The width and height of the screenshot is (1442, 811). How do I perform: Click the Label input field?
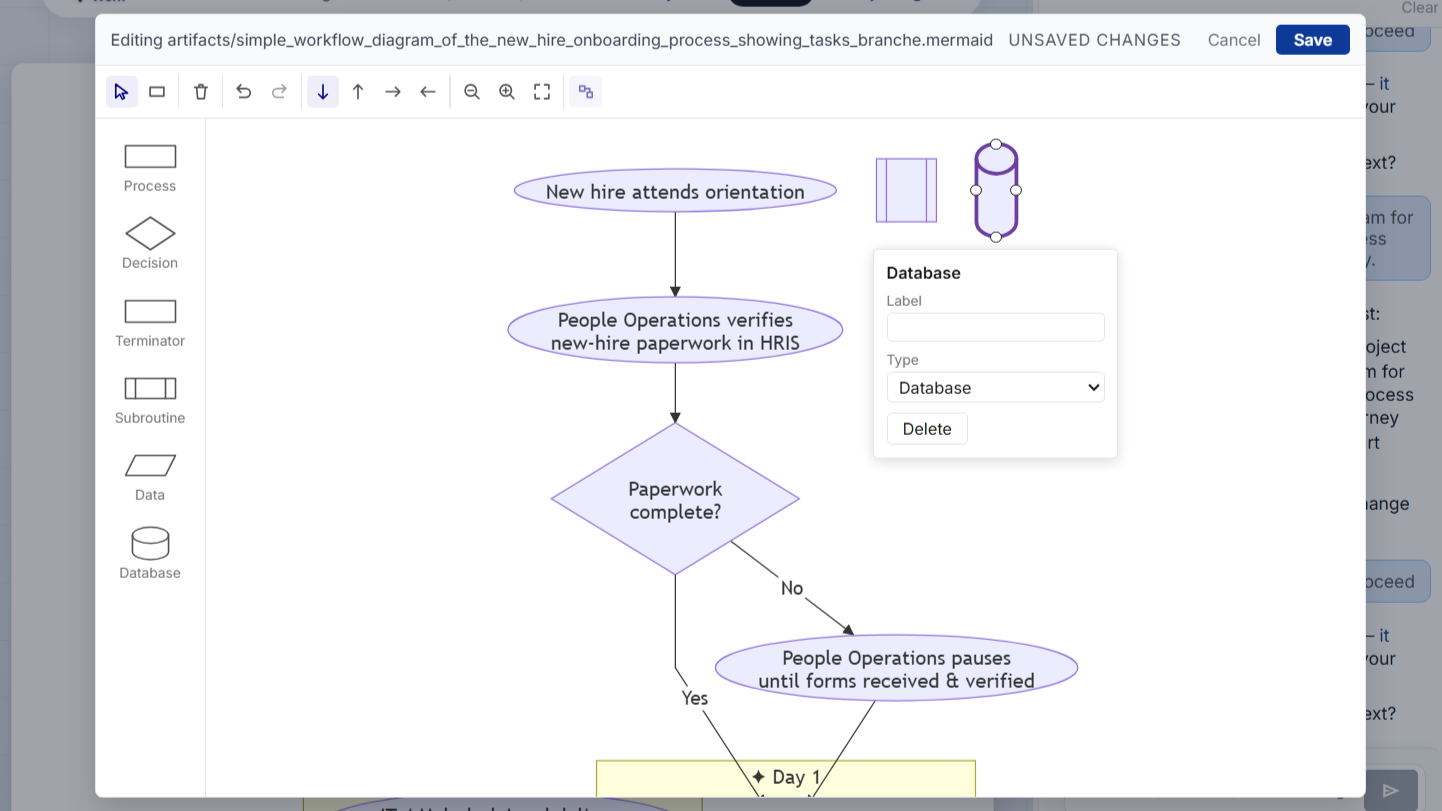coord(996,327)
